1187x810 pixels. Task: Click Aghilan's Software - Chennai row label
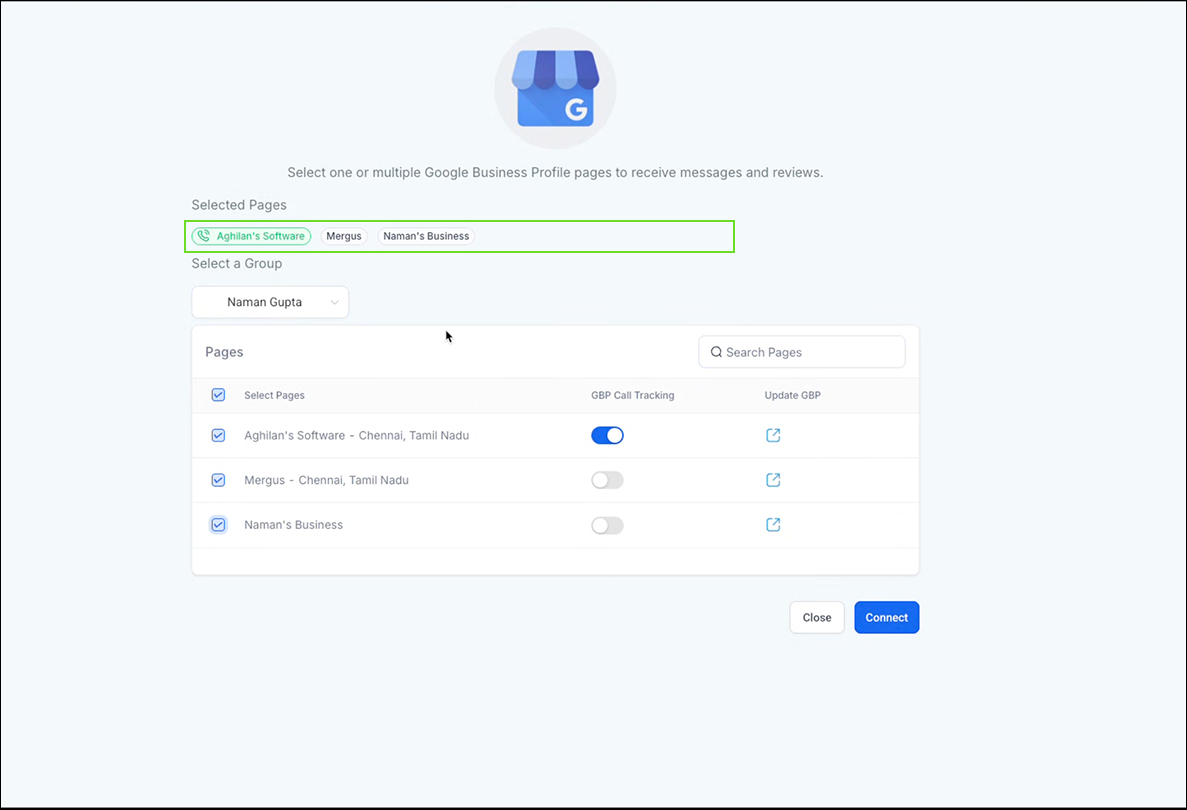tap(356, 436)
